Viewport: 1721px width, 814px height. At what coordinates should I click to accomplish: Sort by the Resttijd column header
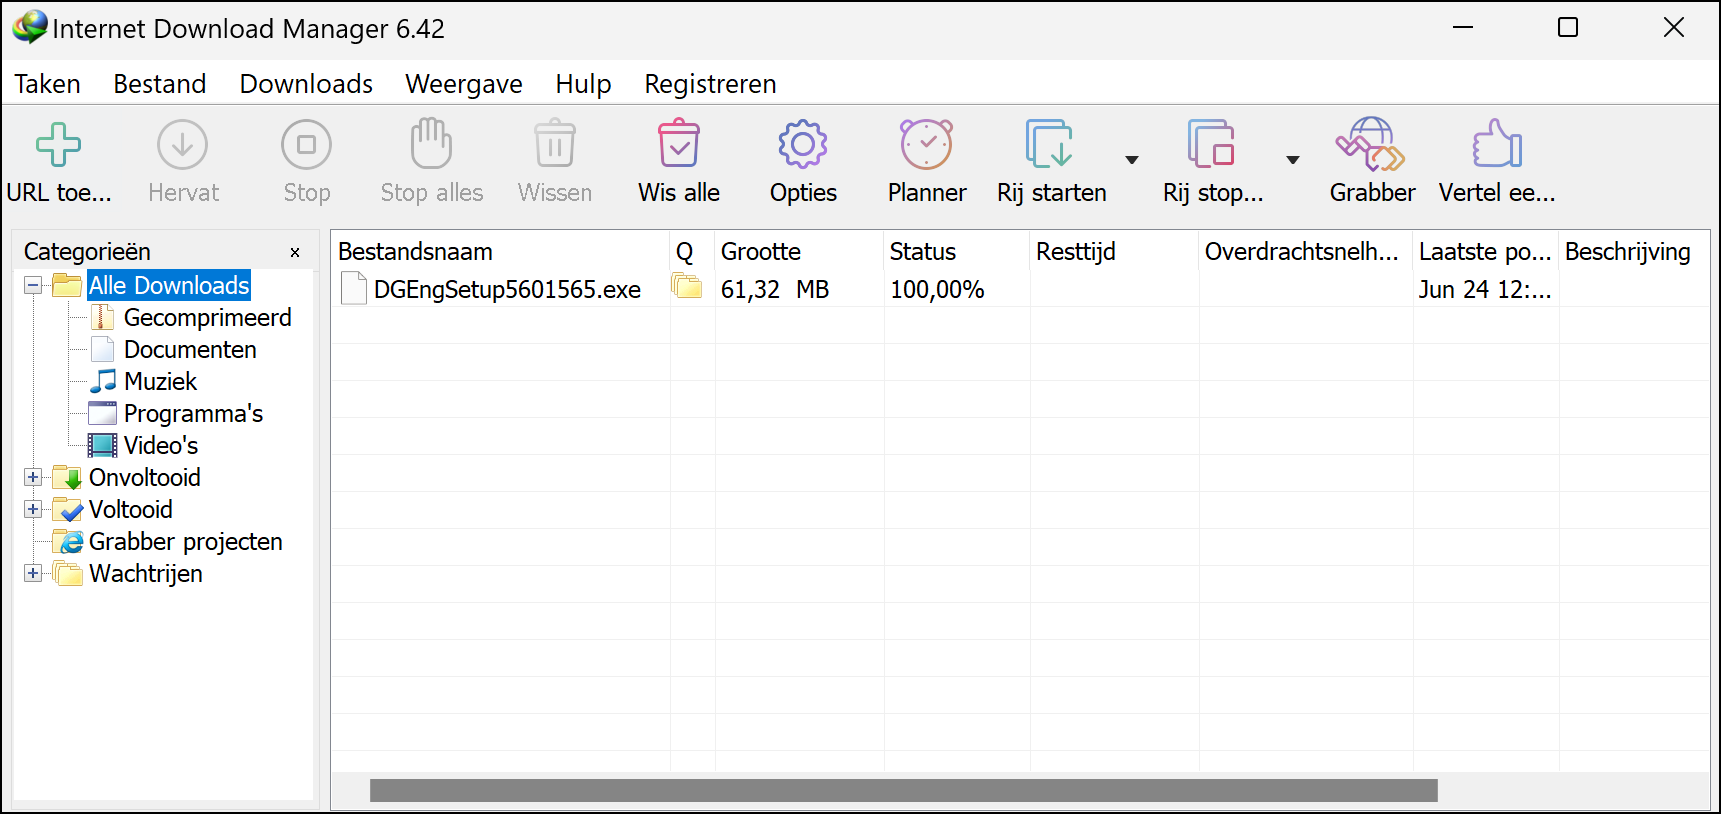pos(1114,252)
